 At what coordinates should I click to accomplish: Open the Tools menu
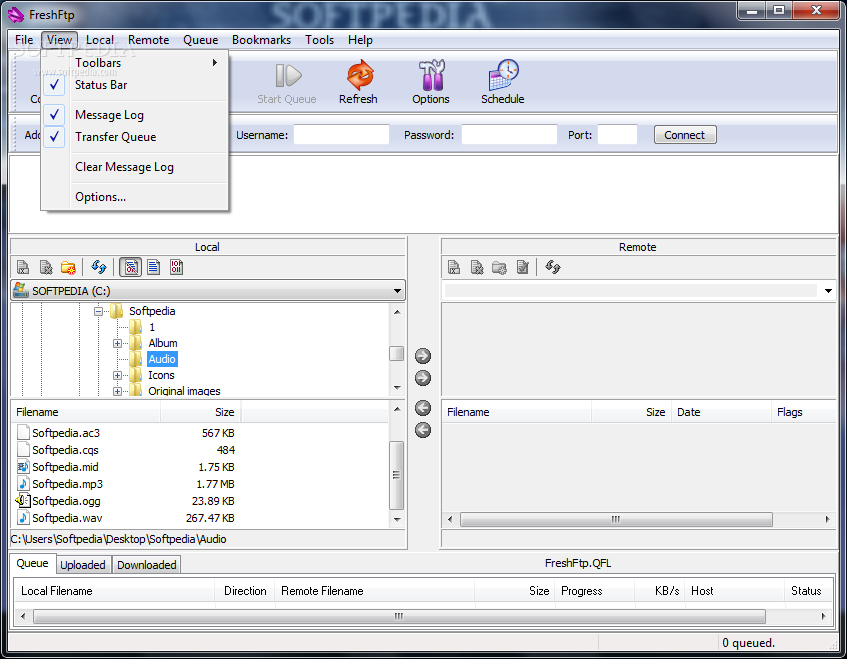(x=319, y=40)
